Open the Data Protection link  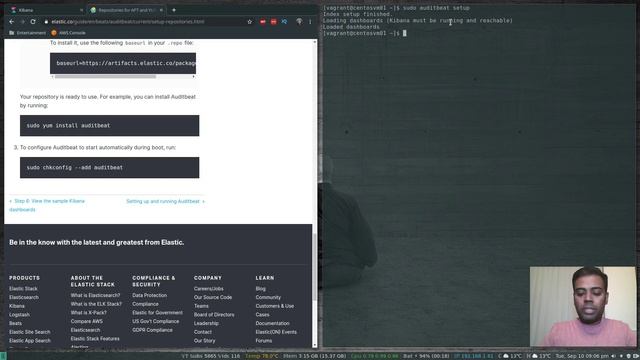[x=149, y=295]
